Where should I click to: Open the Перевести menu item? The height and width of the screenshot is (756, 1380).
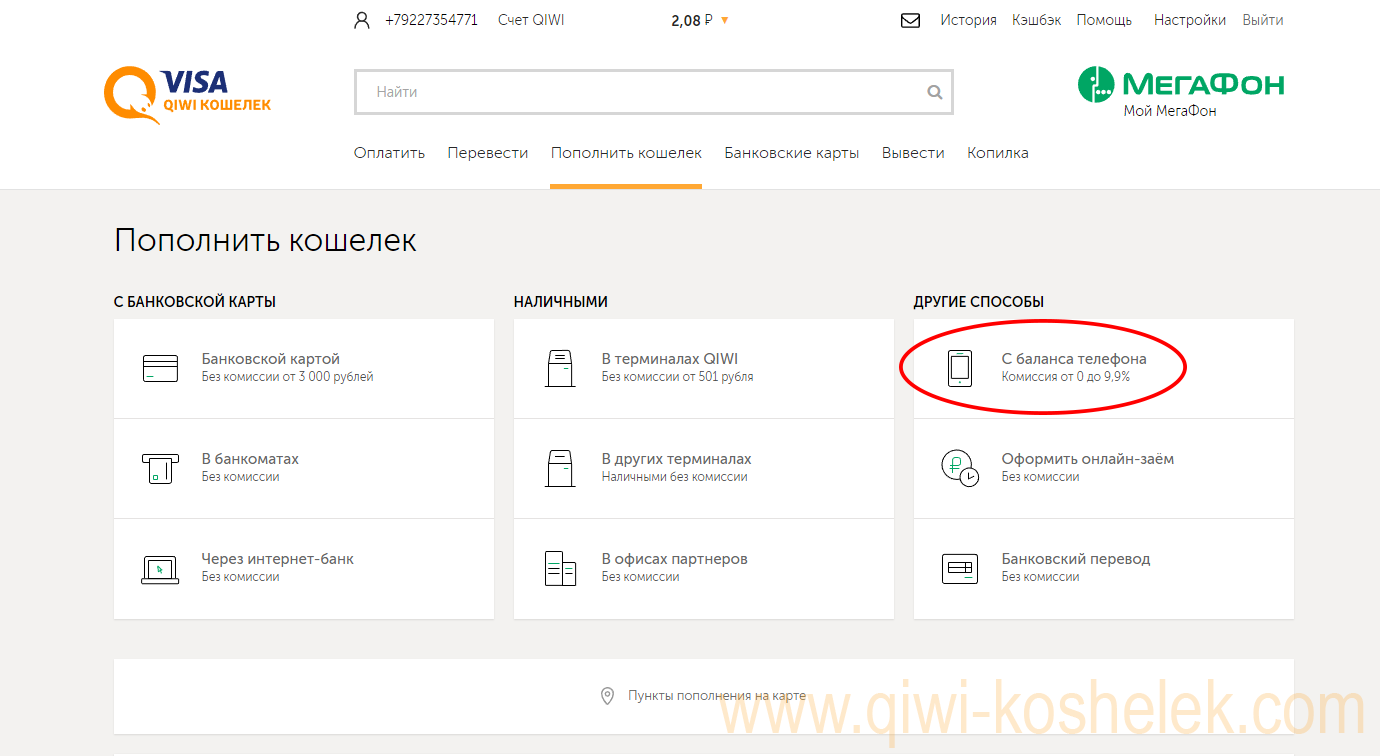488,153
